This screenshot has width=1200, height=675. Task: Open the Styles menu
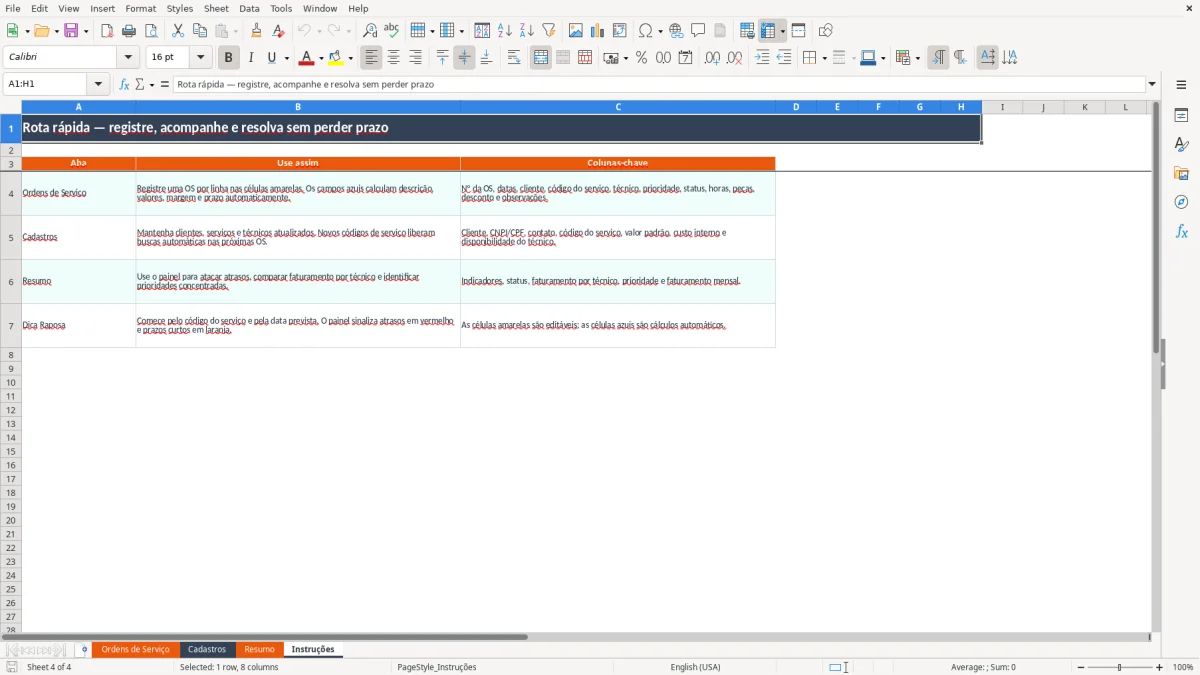click(x=180, y=8)
